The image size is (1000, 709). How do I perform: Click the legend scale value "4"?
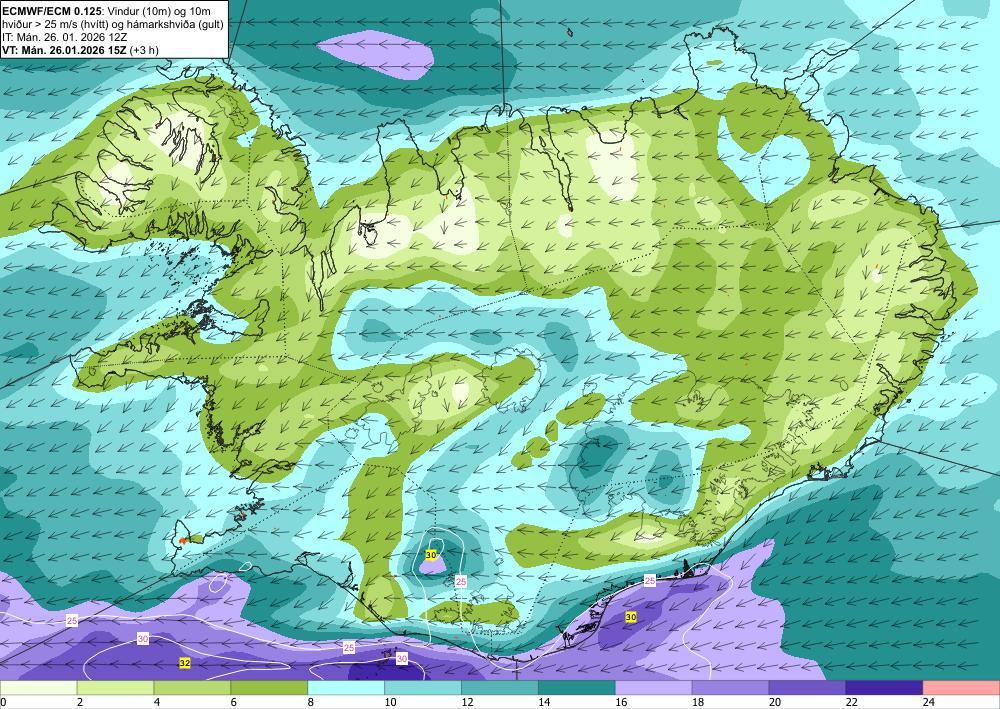pos(157,702)
